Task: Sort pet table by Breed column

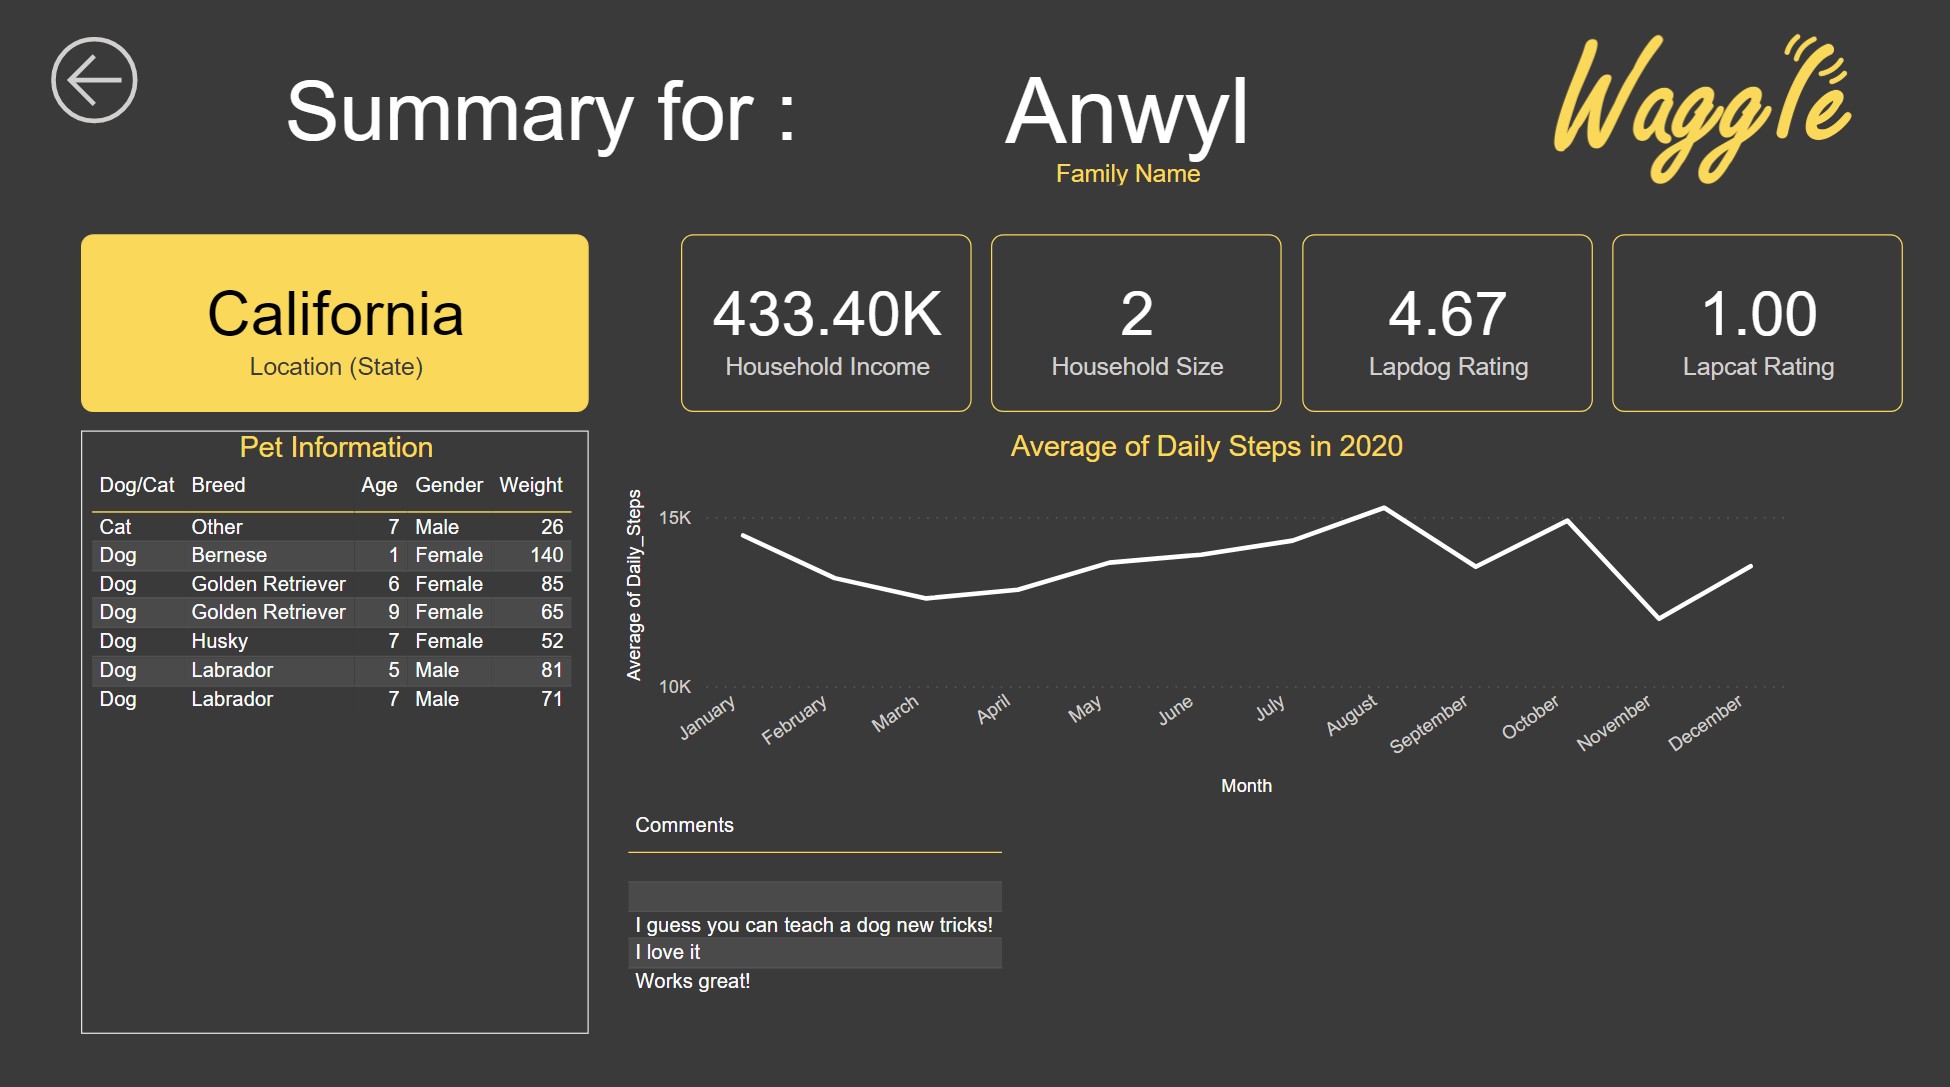Action: click(219, 484)
